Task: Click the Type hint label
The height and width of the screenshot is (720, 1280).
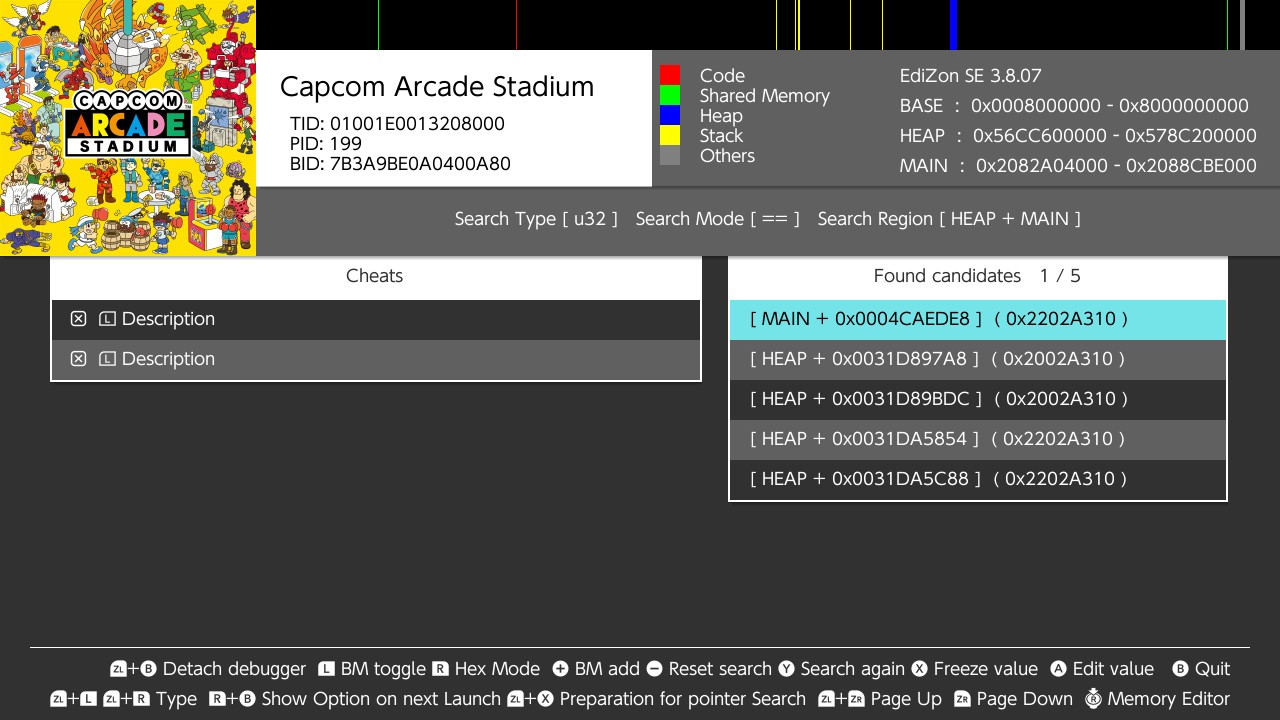Action: tap(177, 699)
